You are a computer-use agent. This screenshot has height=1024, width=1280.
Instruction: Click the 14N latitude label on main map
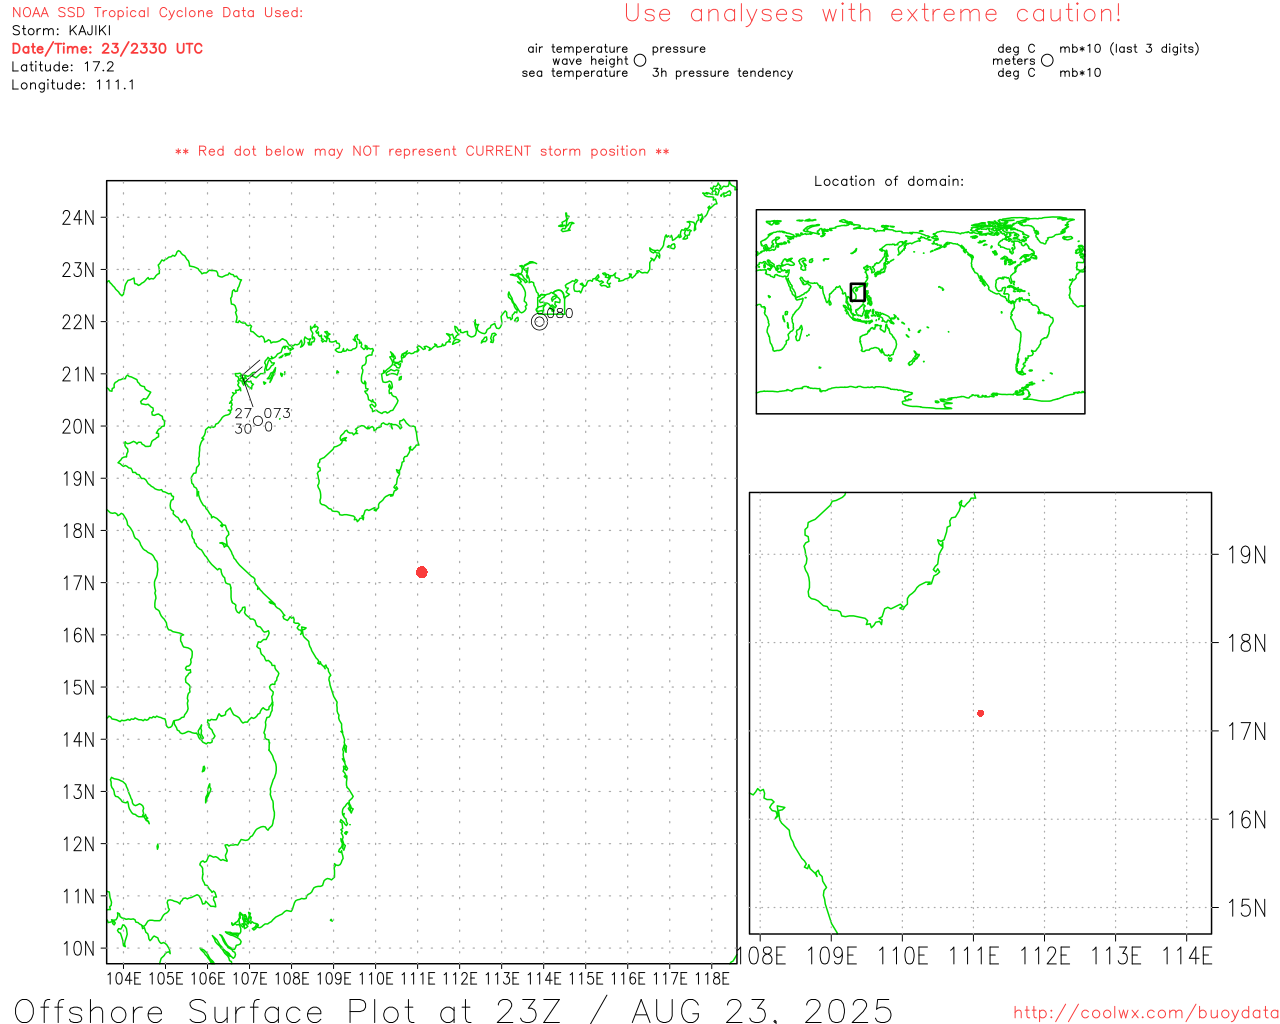(x=79, y=740)
